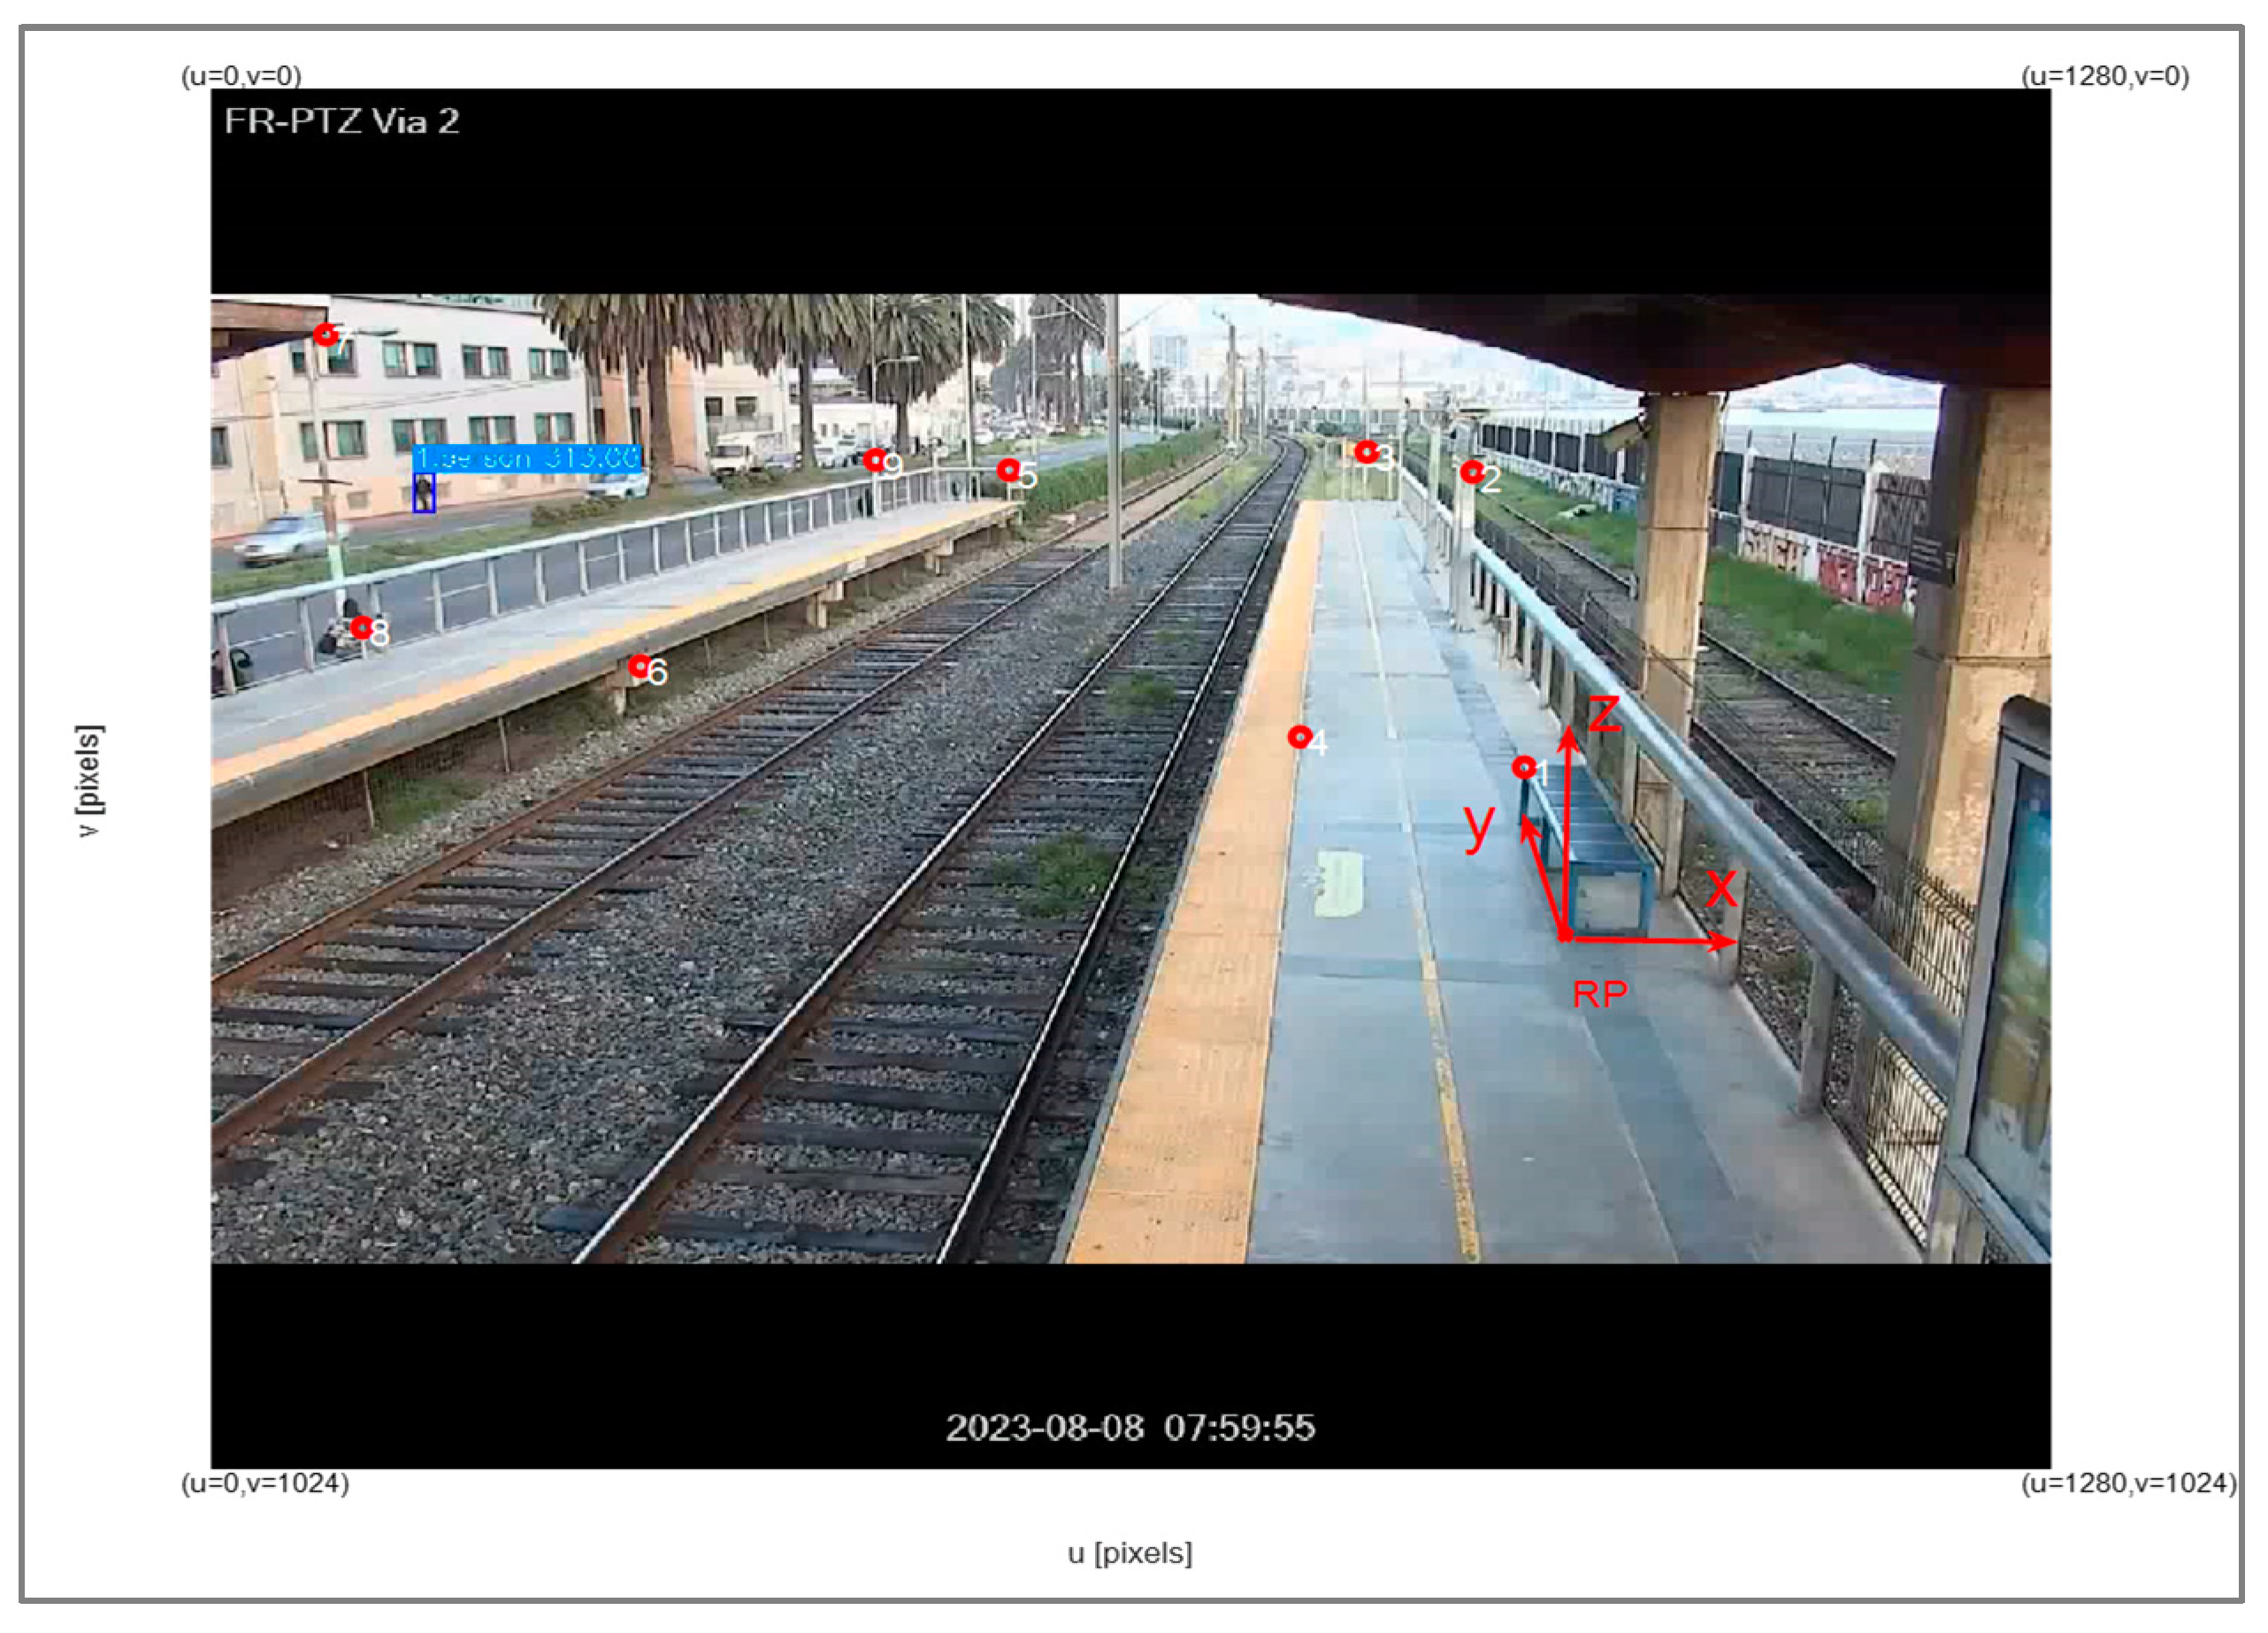Click red marker 8 near the left railing
Viewport: 2268px width, 1633px height.
(361, 628)
